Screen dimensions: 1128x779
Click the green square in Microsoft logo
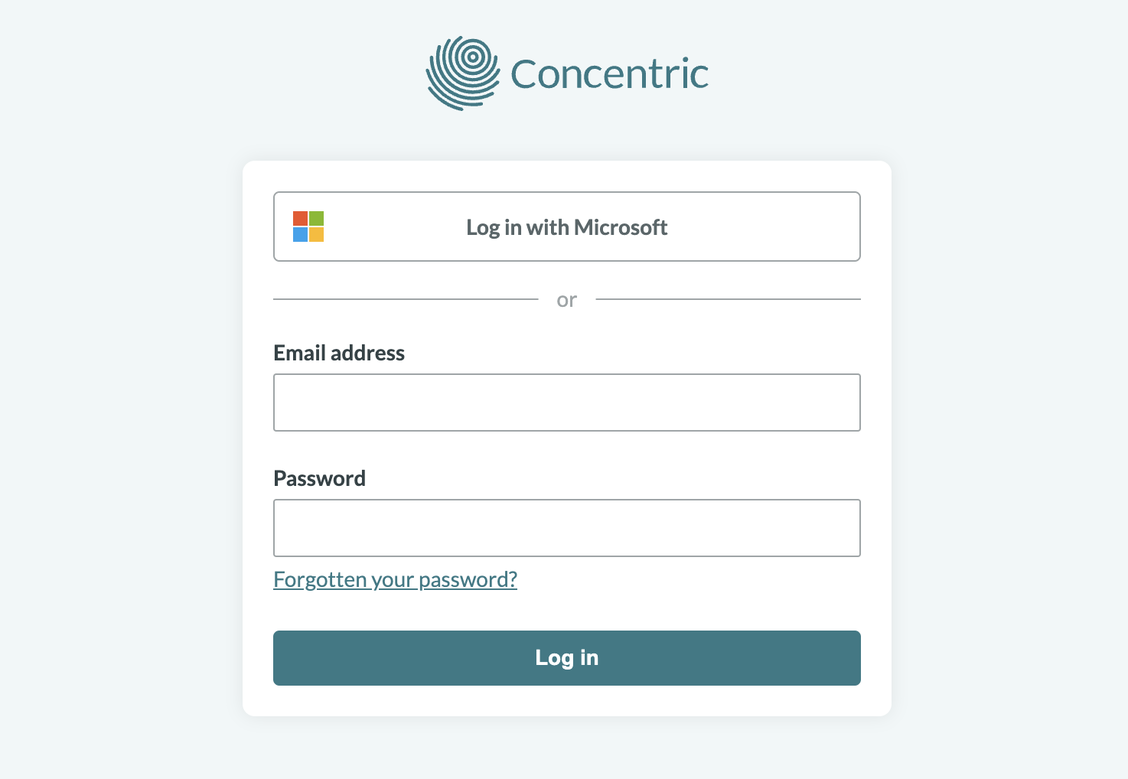[x=316, y=219]
